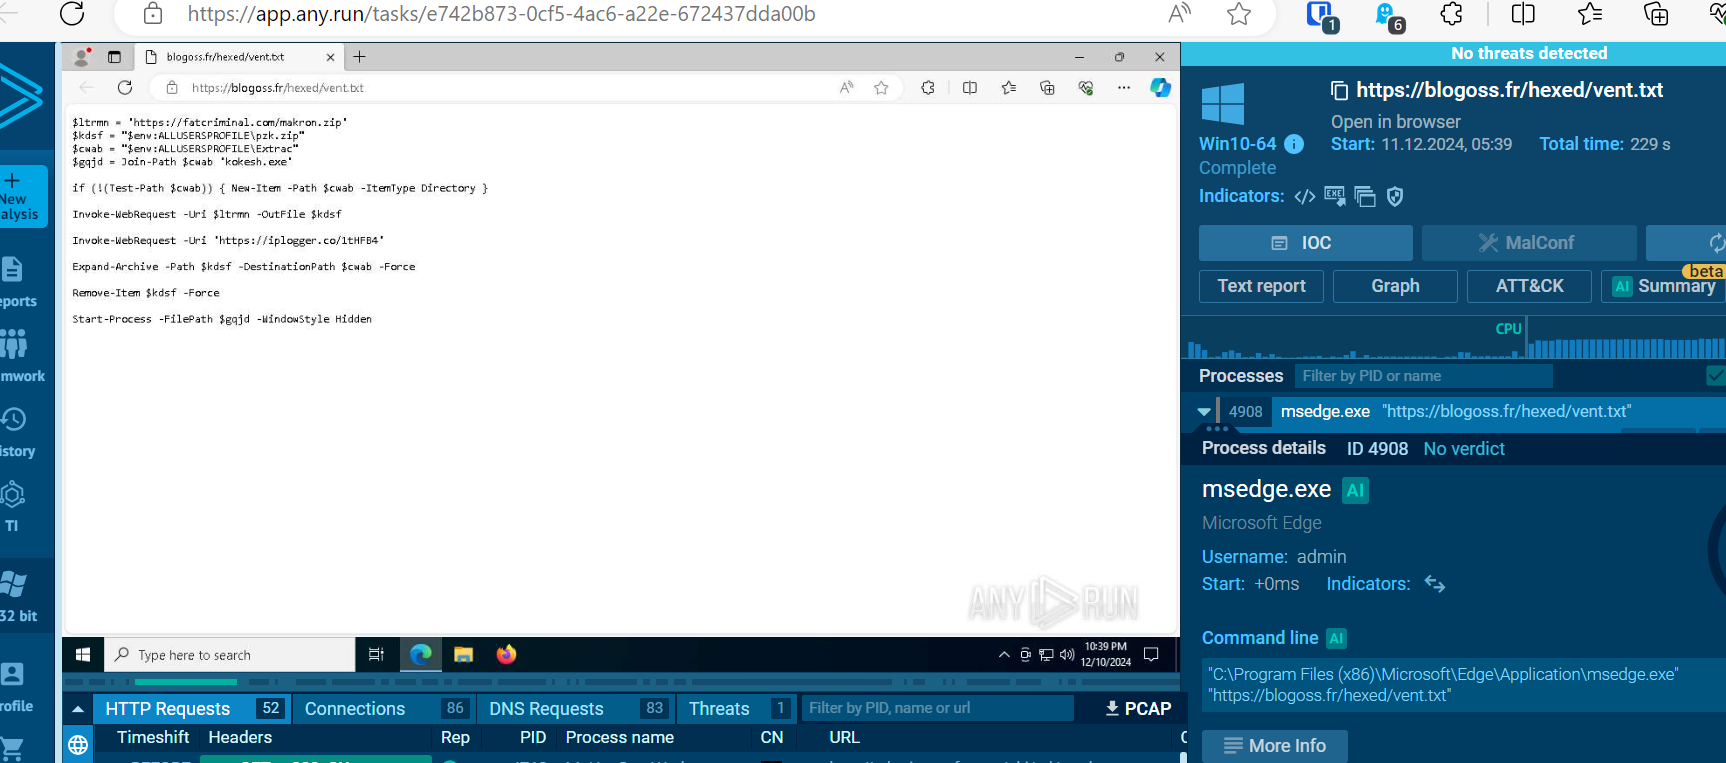This screenshot has width=1726, height=763.
Task: Start a New analysis
Action: pos(23,196)
